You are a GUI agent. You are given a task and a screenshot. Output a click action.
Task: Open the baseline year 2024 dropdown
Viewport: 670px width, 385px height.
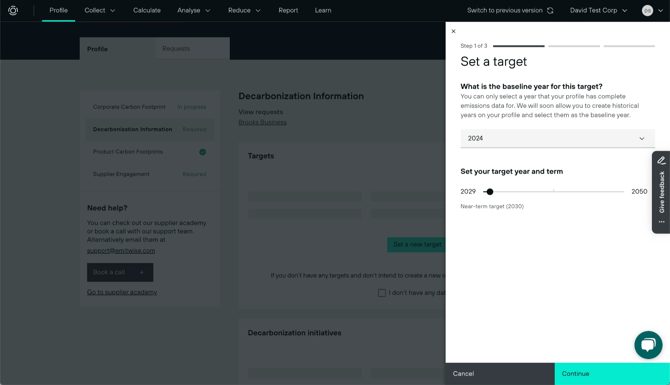[x=557, y=138]
